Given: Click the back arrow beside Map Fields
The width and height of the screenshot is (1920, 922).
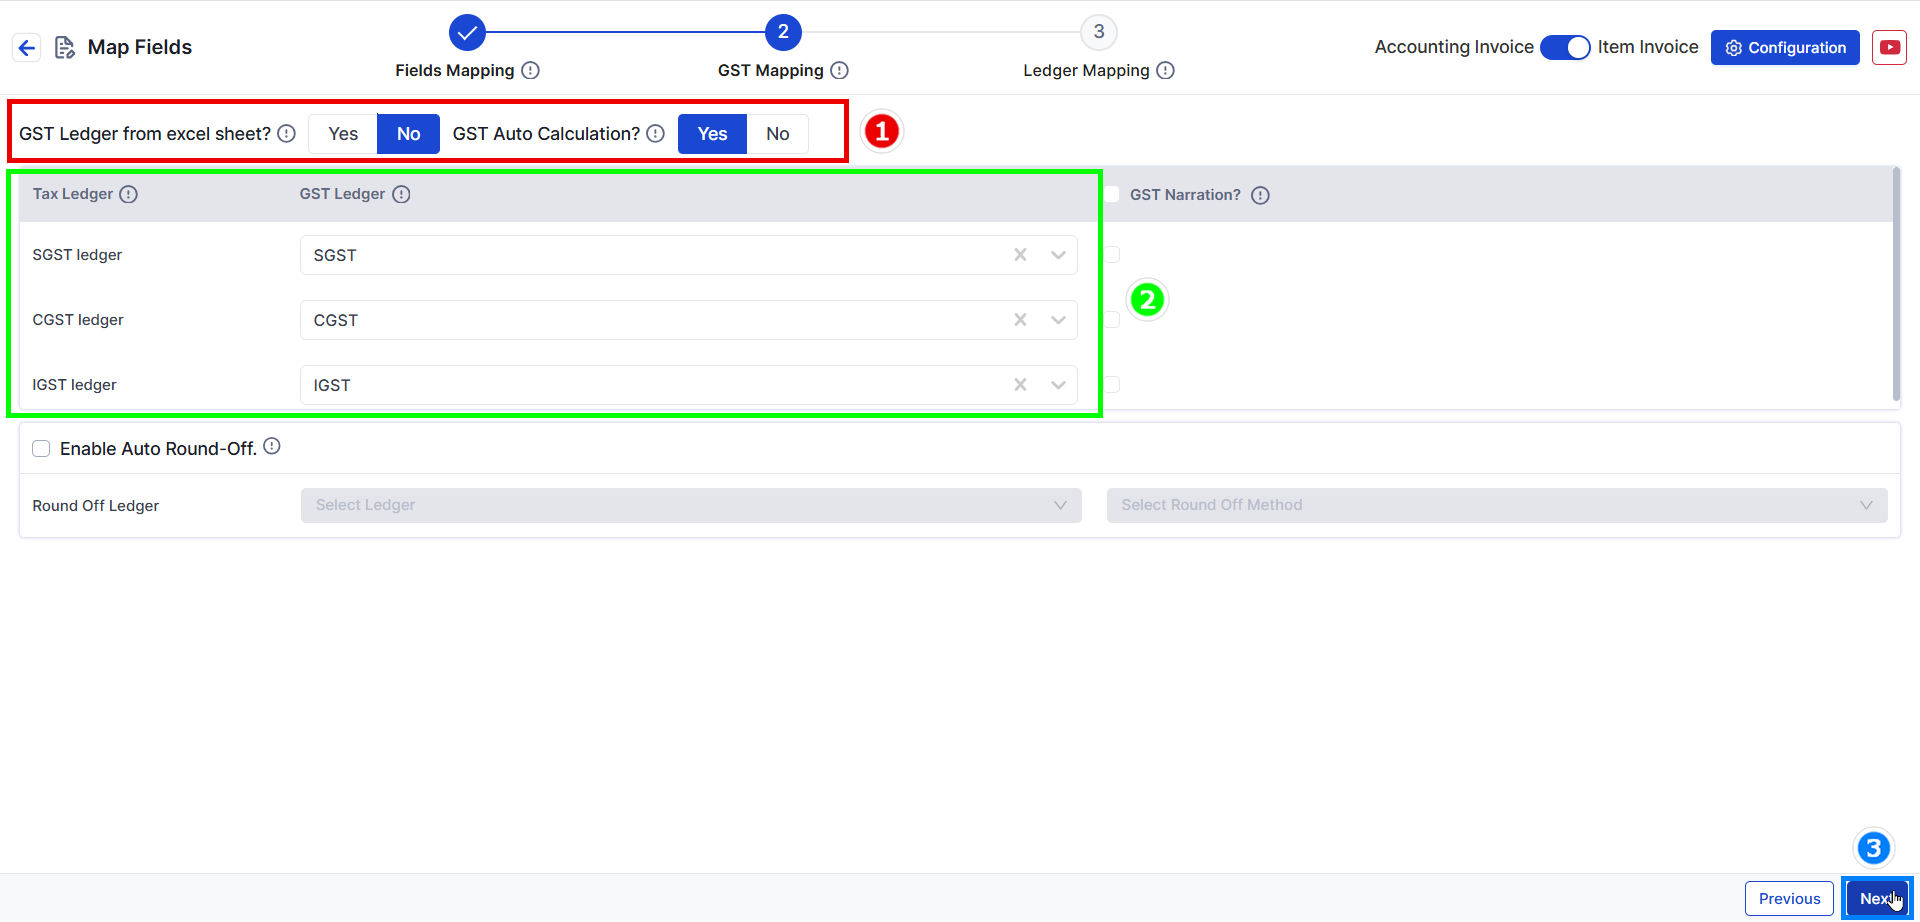Looking at the screenshot, I should pos(27,47).
